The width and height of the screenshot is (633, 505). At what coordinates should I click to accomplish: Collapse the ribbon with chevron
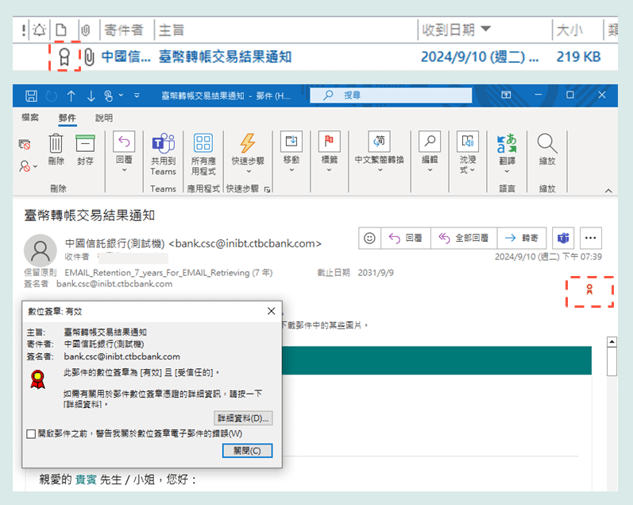pos(608,190)
